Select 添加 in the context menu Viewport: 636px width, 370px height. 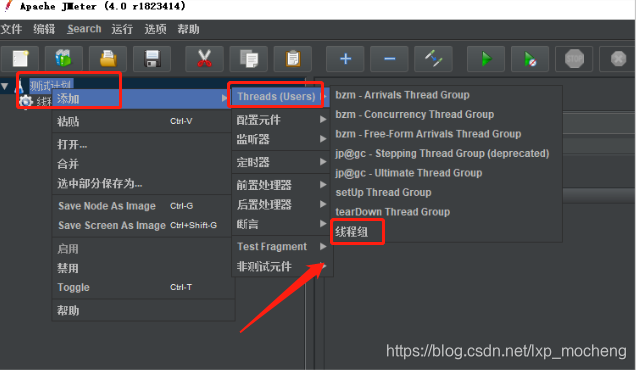[142, 99]
